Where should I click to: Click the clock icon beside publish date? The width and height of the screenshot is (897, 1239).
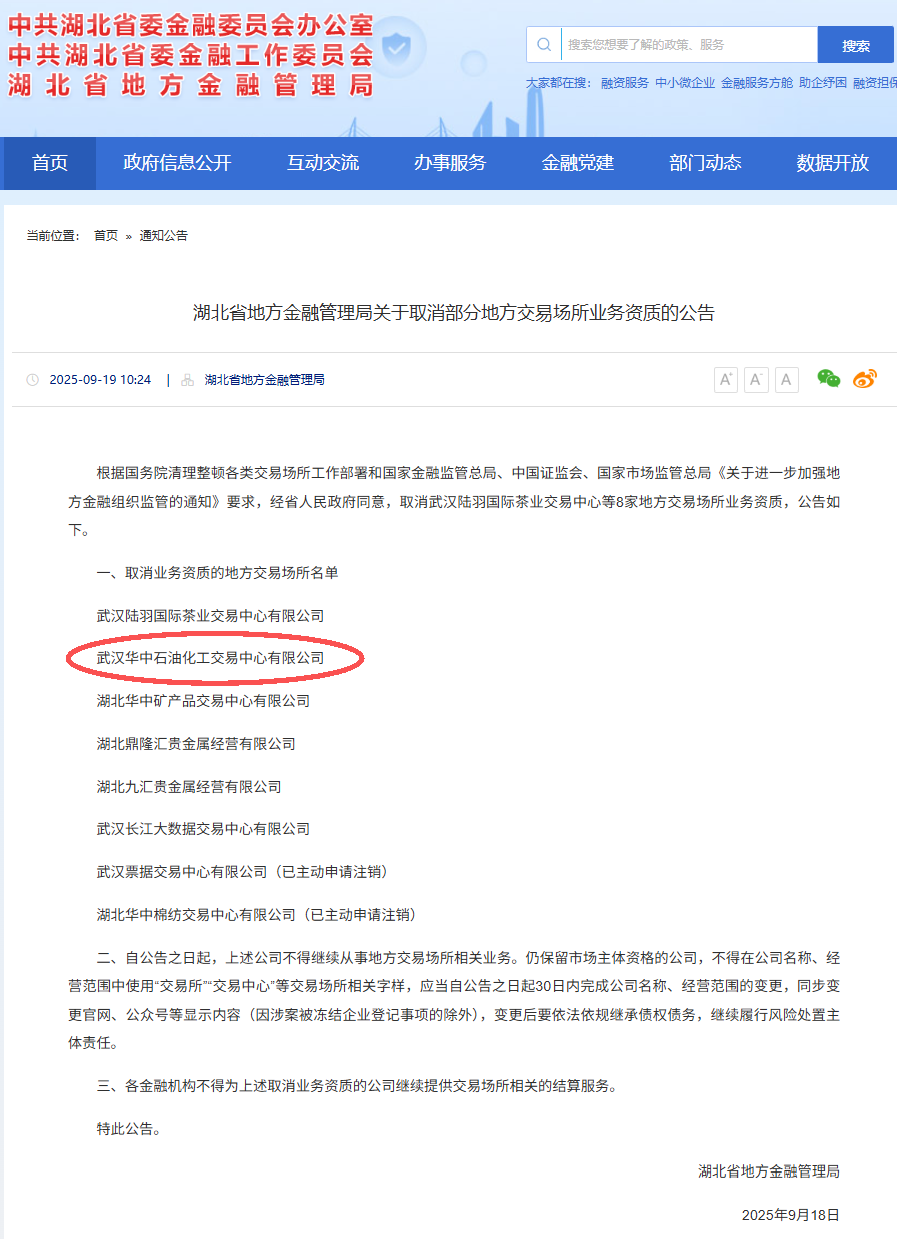point(35,380)
